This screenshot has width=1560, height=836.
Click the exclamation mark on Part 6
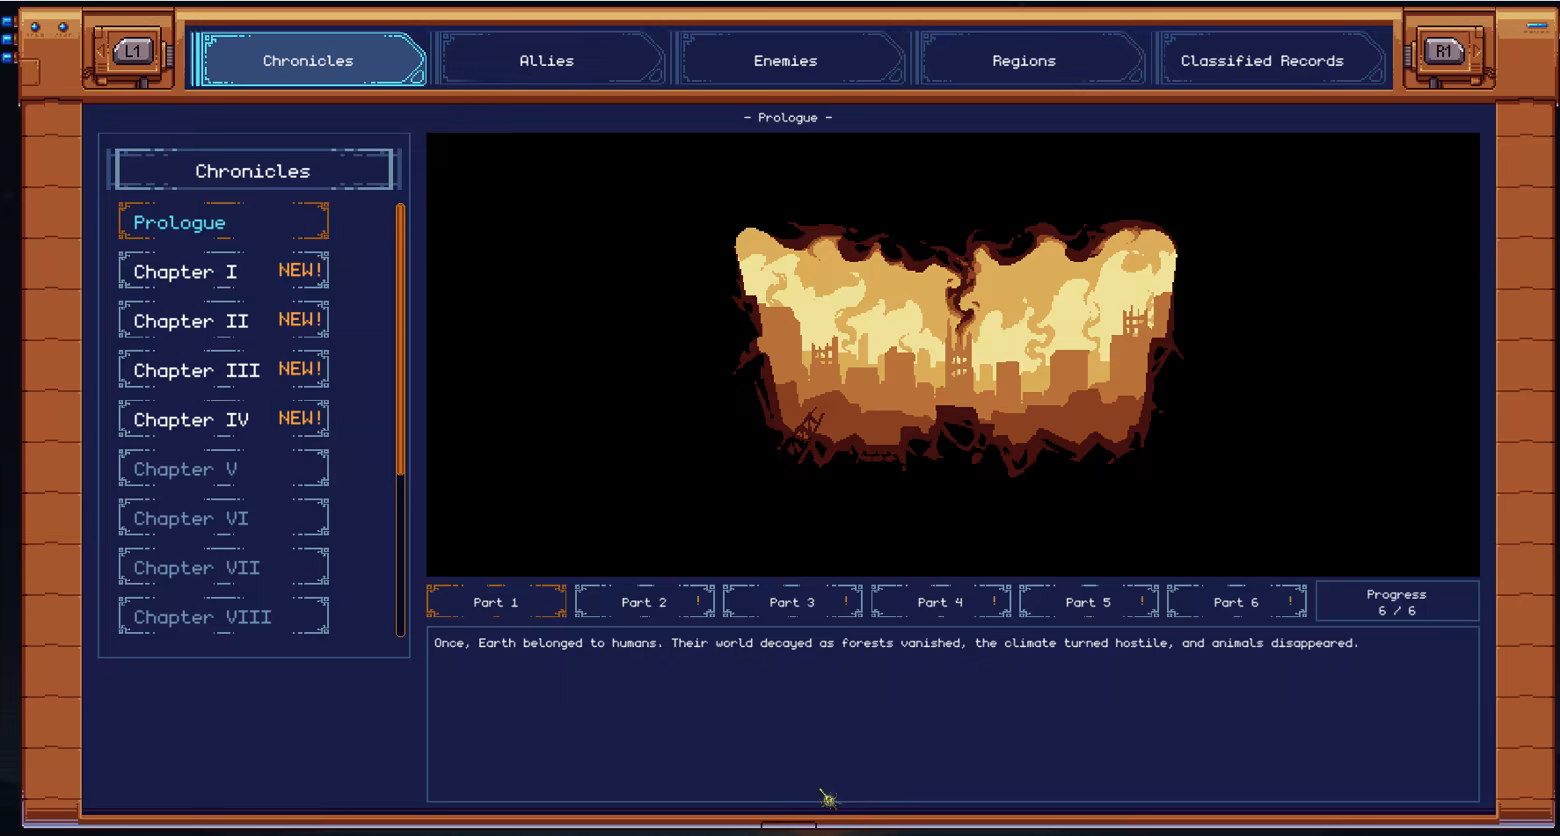pyautogui.click(x=1290, y=602)
